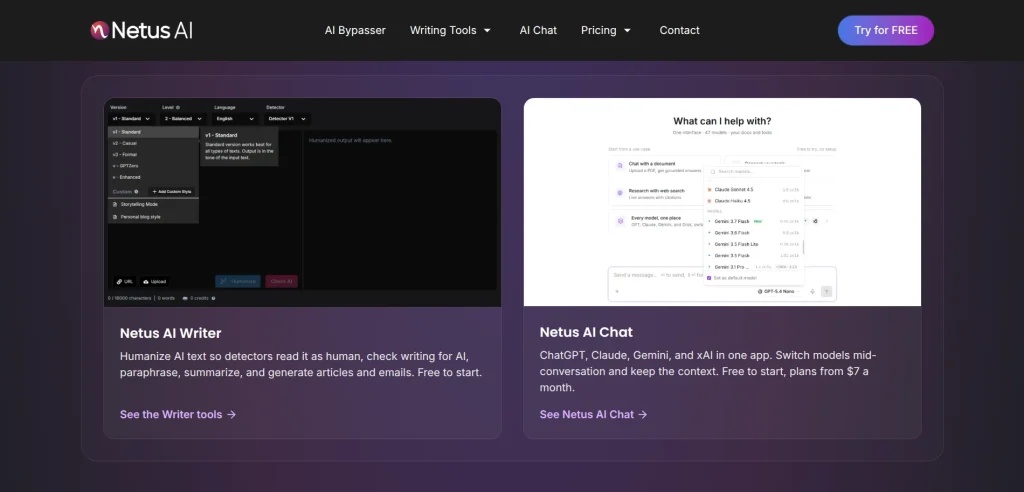Image resolution: width=1024 pixels, height=492 pixels.
Task: Click the Upload cloud button
Action: tap(154, 282)
